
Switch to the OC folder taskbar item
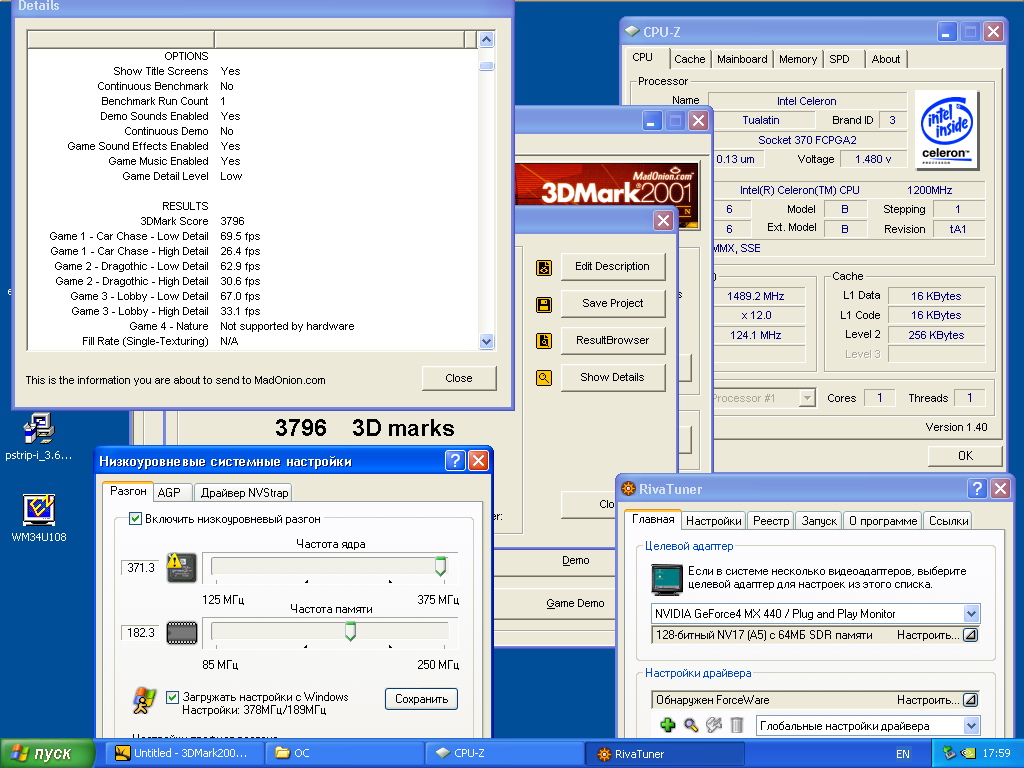pyautogui.click(x=344, y=753)
